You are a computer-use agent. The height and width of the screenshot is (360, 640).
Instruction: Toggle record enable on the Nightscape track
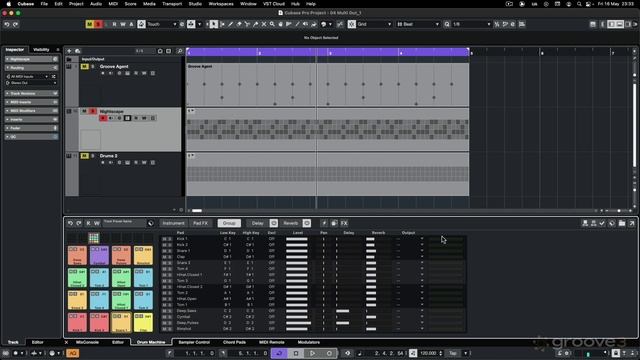tap(103, 118)
